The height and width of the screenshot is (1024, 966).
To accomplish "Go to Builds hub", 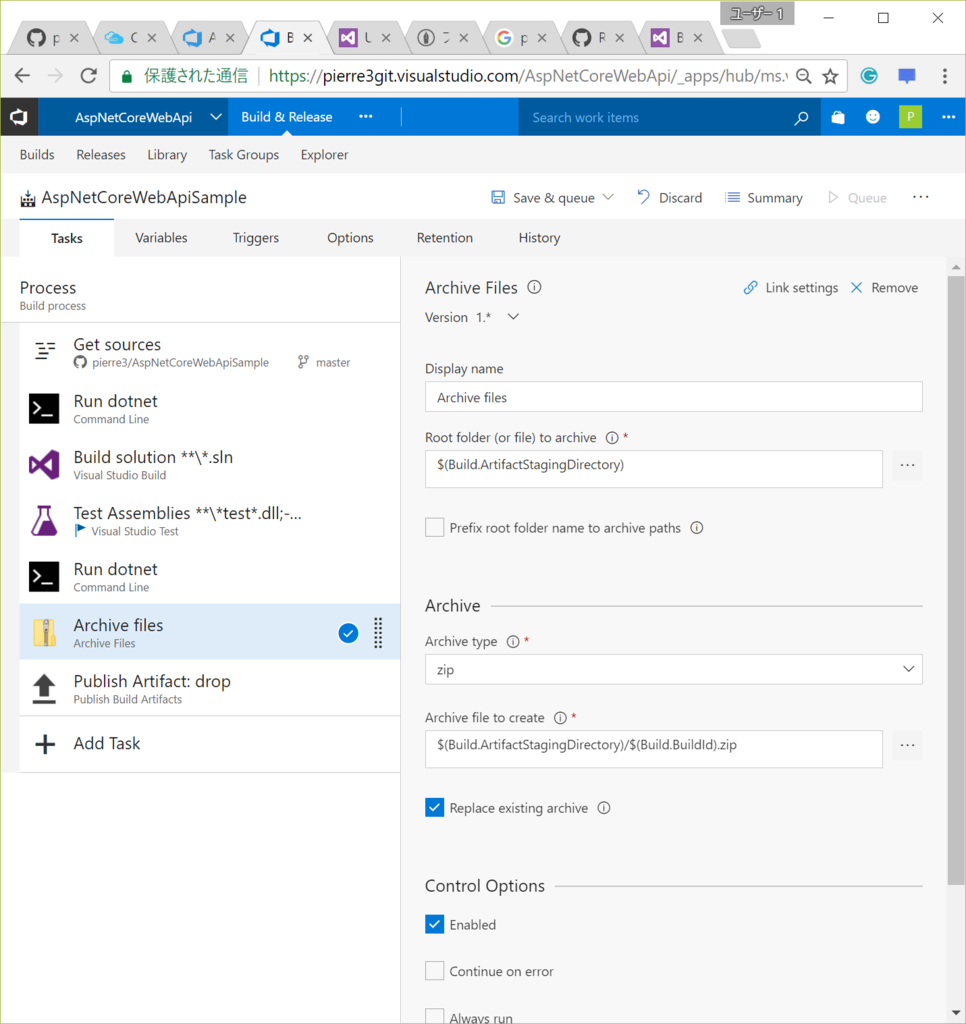I will coord(37,155).
